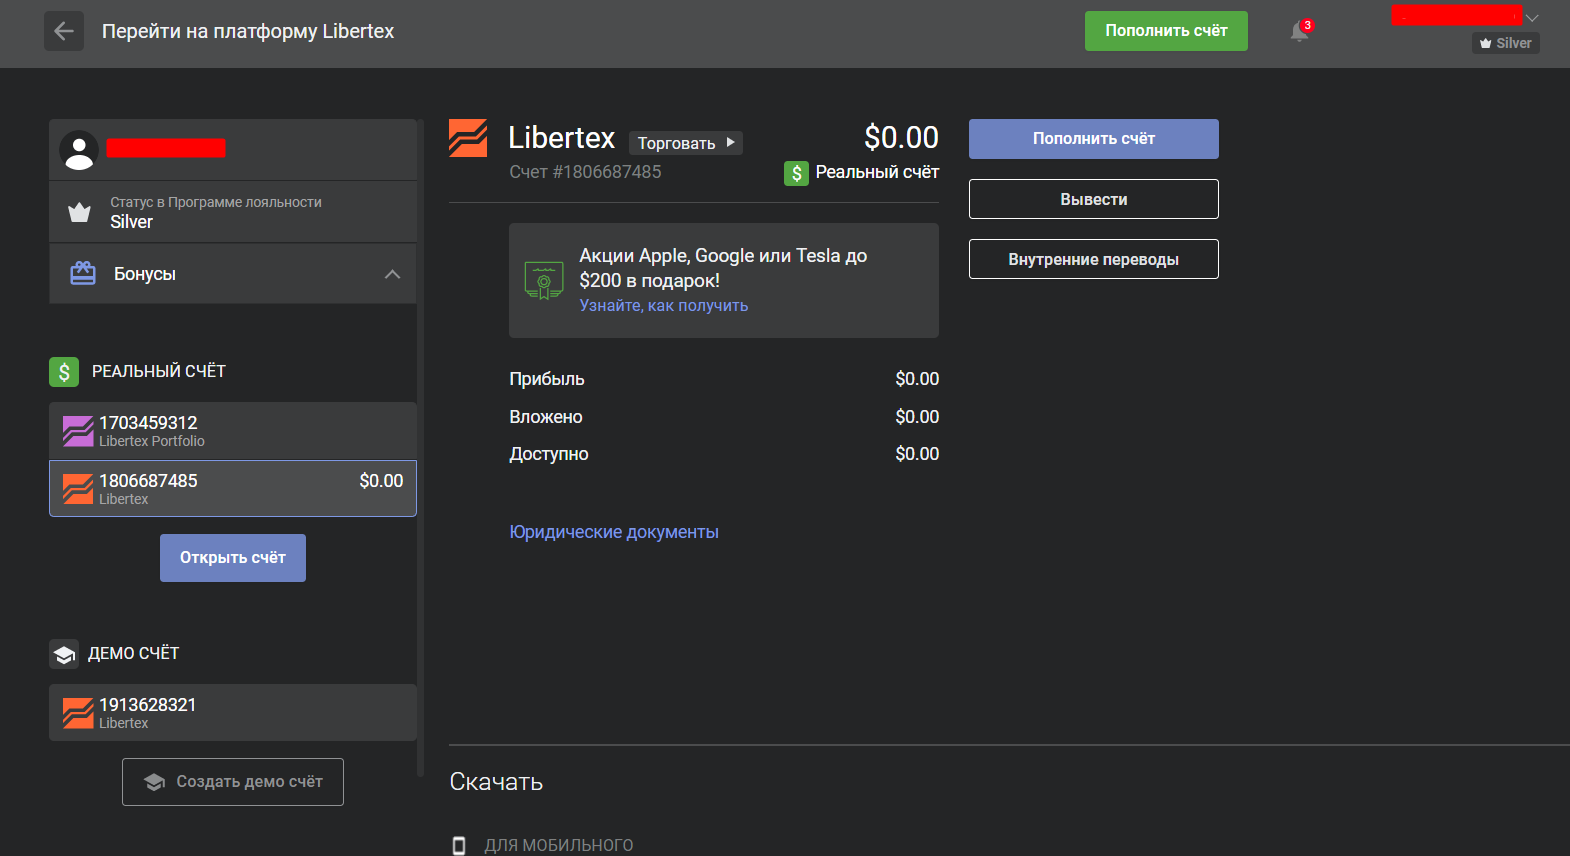The image size is (1570, 856).
Task: Click orange logo of demo account 1913628321
Action: point(78,713)
